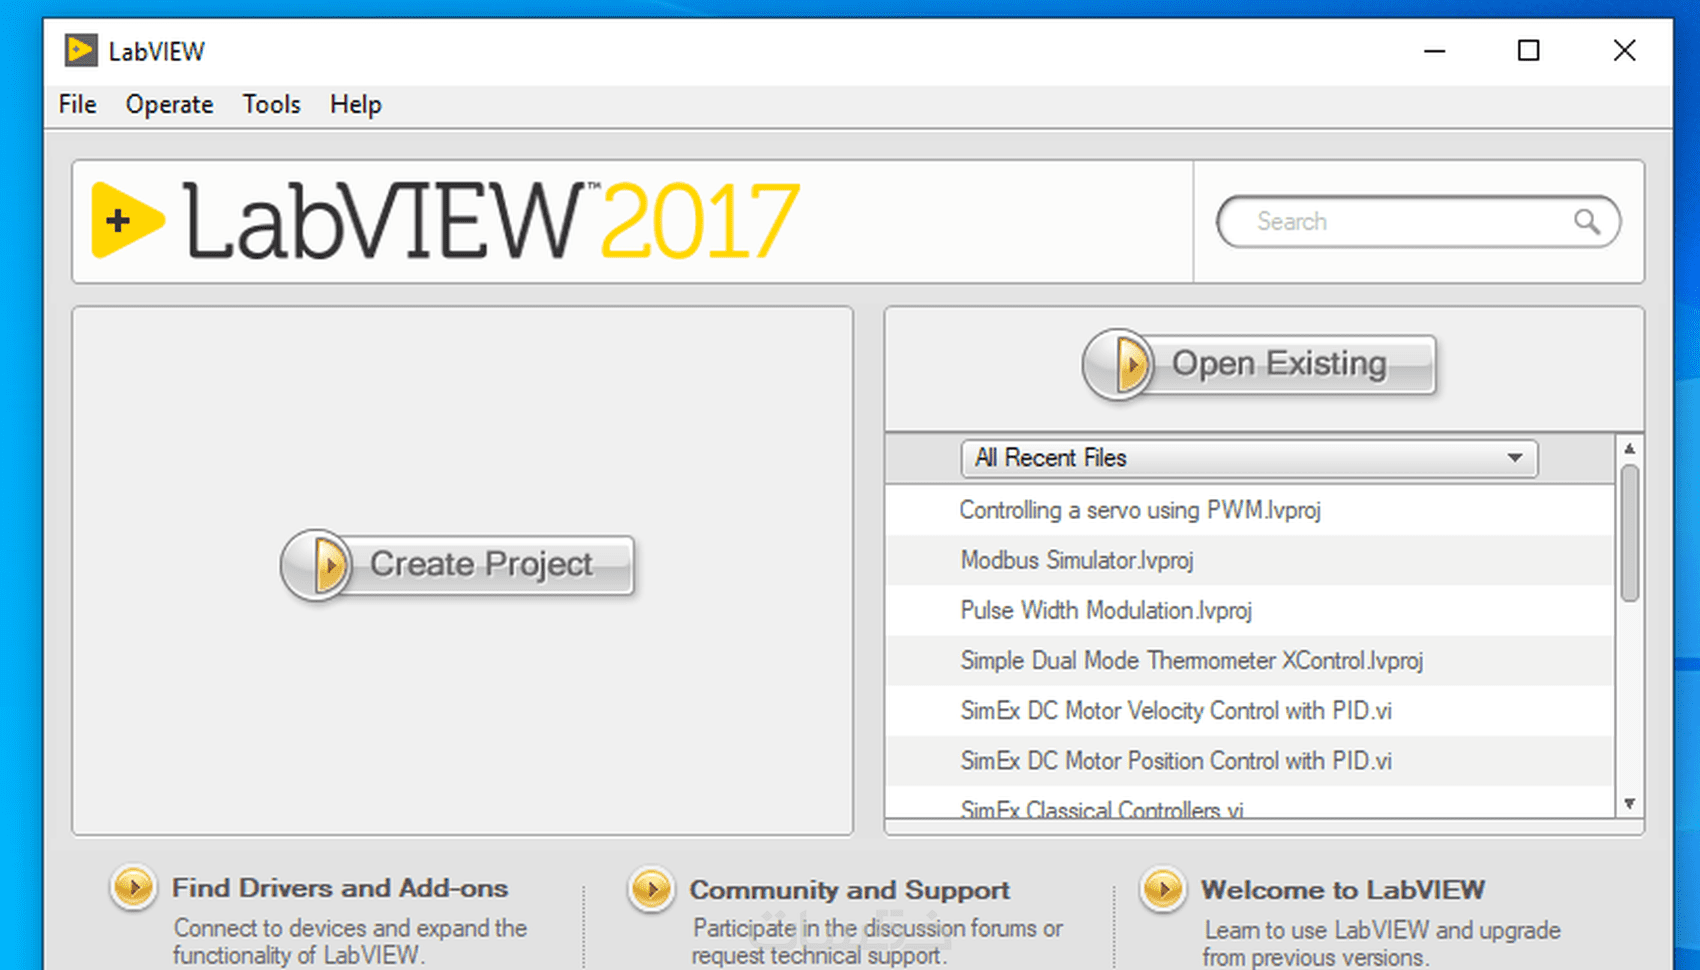Focus the Search input field
Screen dimensions: 1700x970
pyautogui.click(x=1417, y=221)
